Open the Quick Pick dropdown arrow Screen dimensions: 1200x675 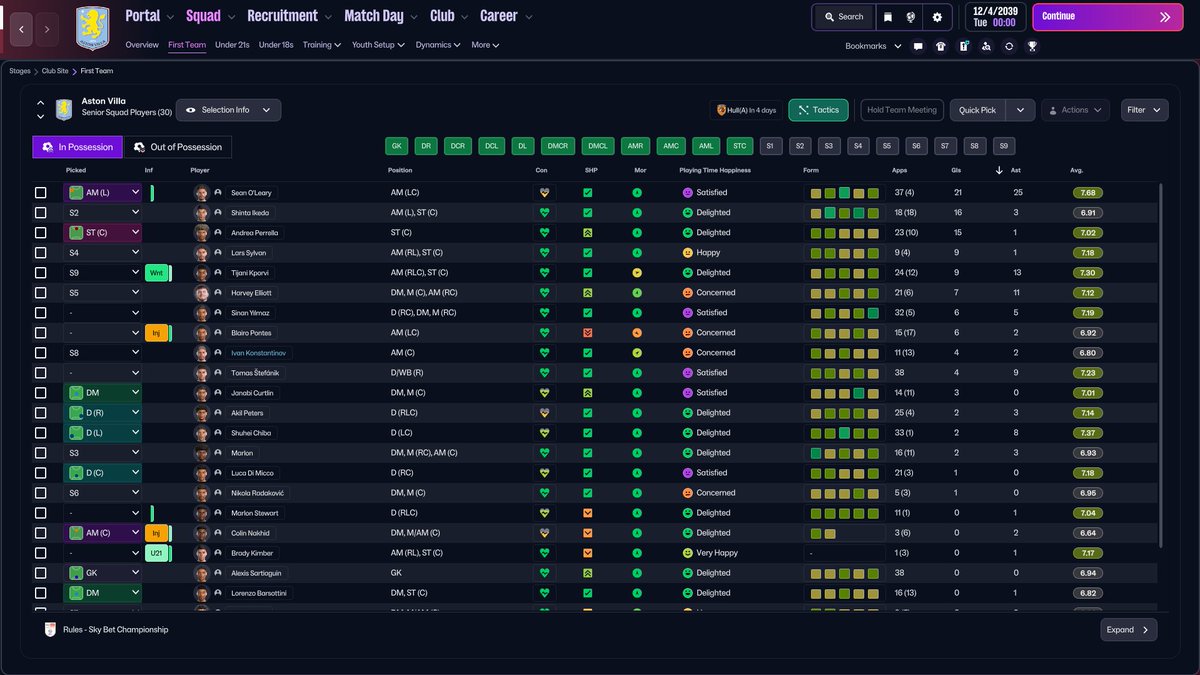tap(1020, 110)
